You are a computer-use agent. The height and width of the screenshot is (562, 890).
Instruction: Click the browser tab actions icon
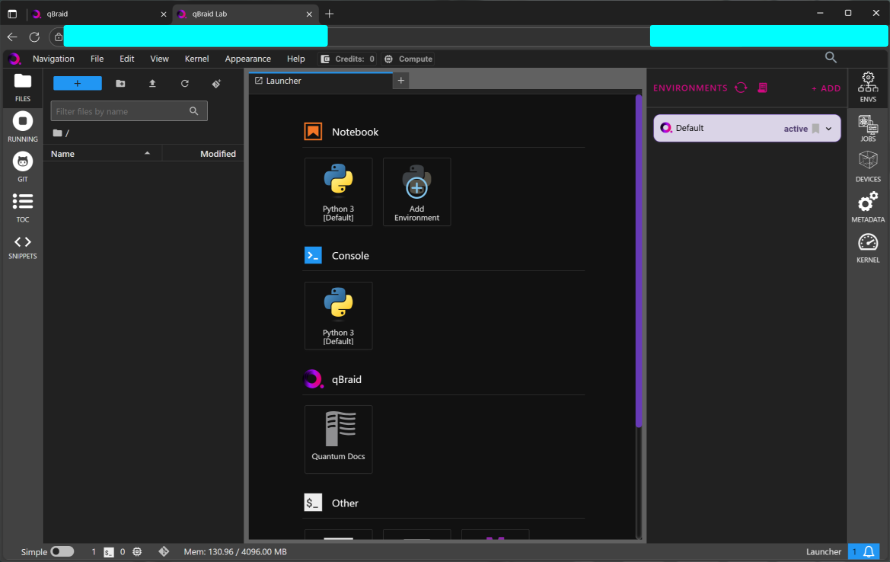pyautogui.click(x=12, y=14)
